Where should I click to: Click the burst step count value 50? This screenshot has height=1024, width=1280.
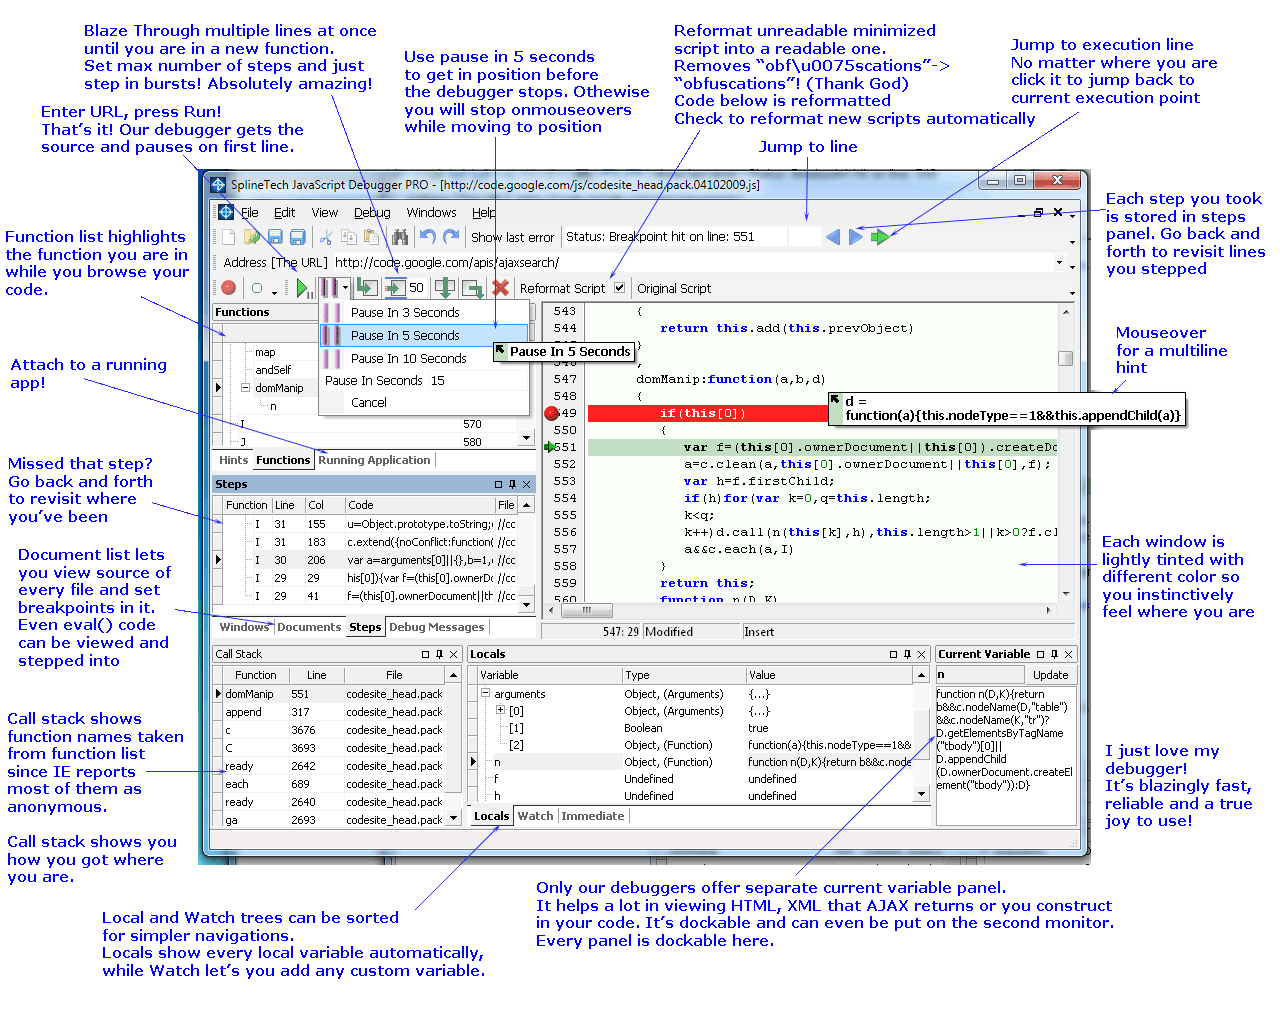(x=417, y=288)
